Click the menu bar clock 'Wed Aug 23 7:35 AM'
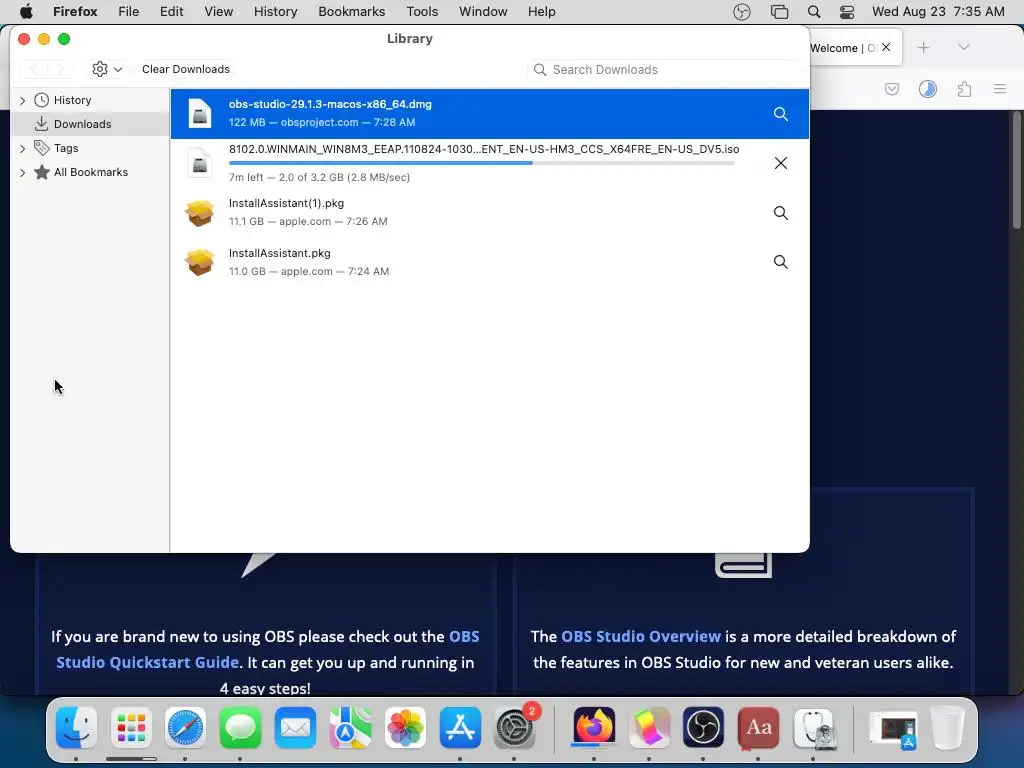Screen dimensions: 1024x768 click(938, 12)
